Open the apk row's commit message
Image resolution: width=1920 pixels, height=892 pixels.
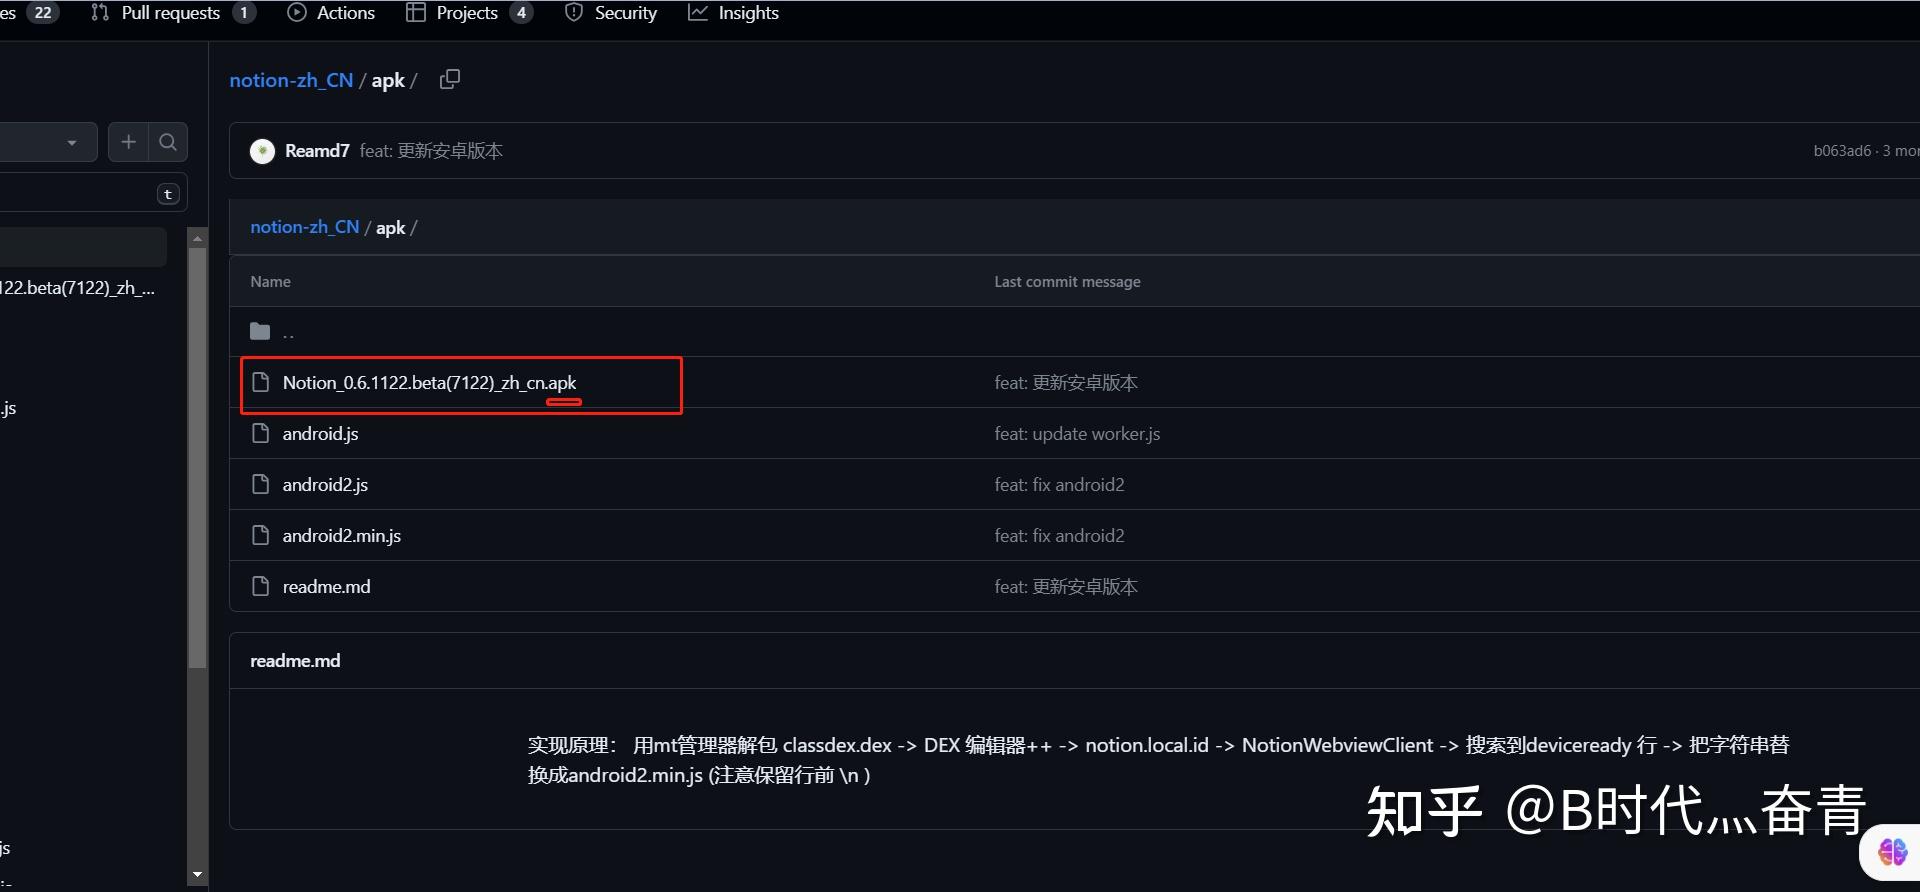point(1066,383)
